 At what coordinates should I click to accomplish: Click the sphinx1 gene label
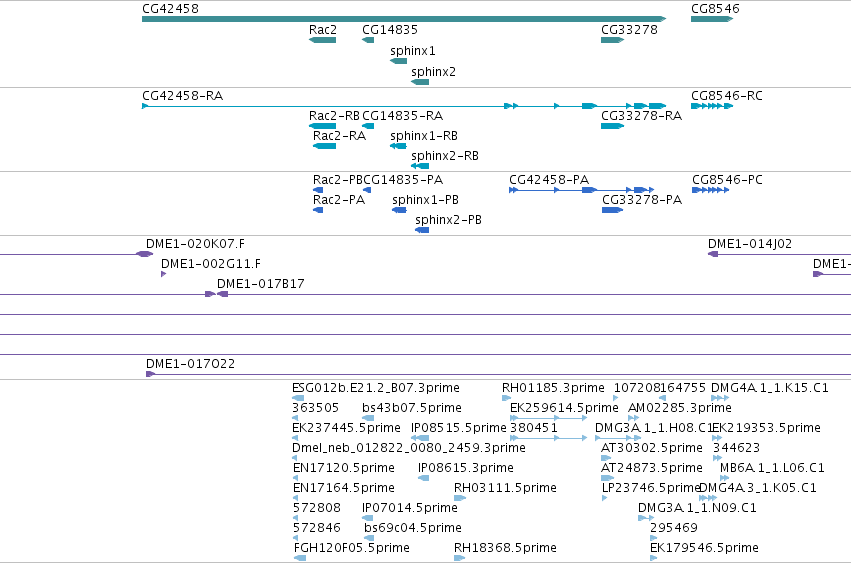(412, 51)
